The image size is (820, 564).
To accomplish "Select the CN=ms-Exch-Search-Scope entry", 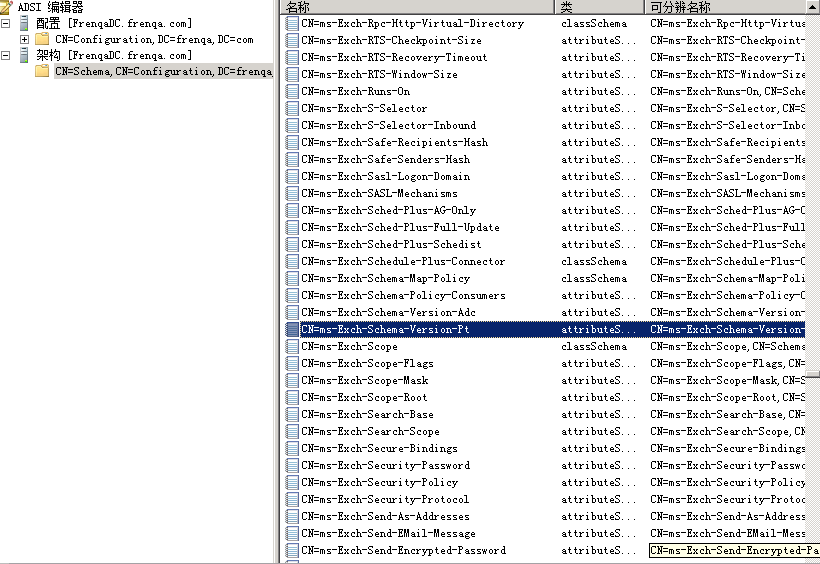I will point(370,432).
